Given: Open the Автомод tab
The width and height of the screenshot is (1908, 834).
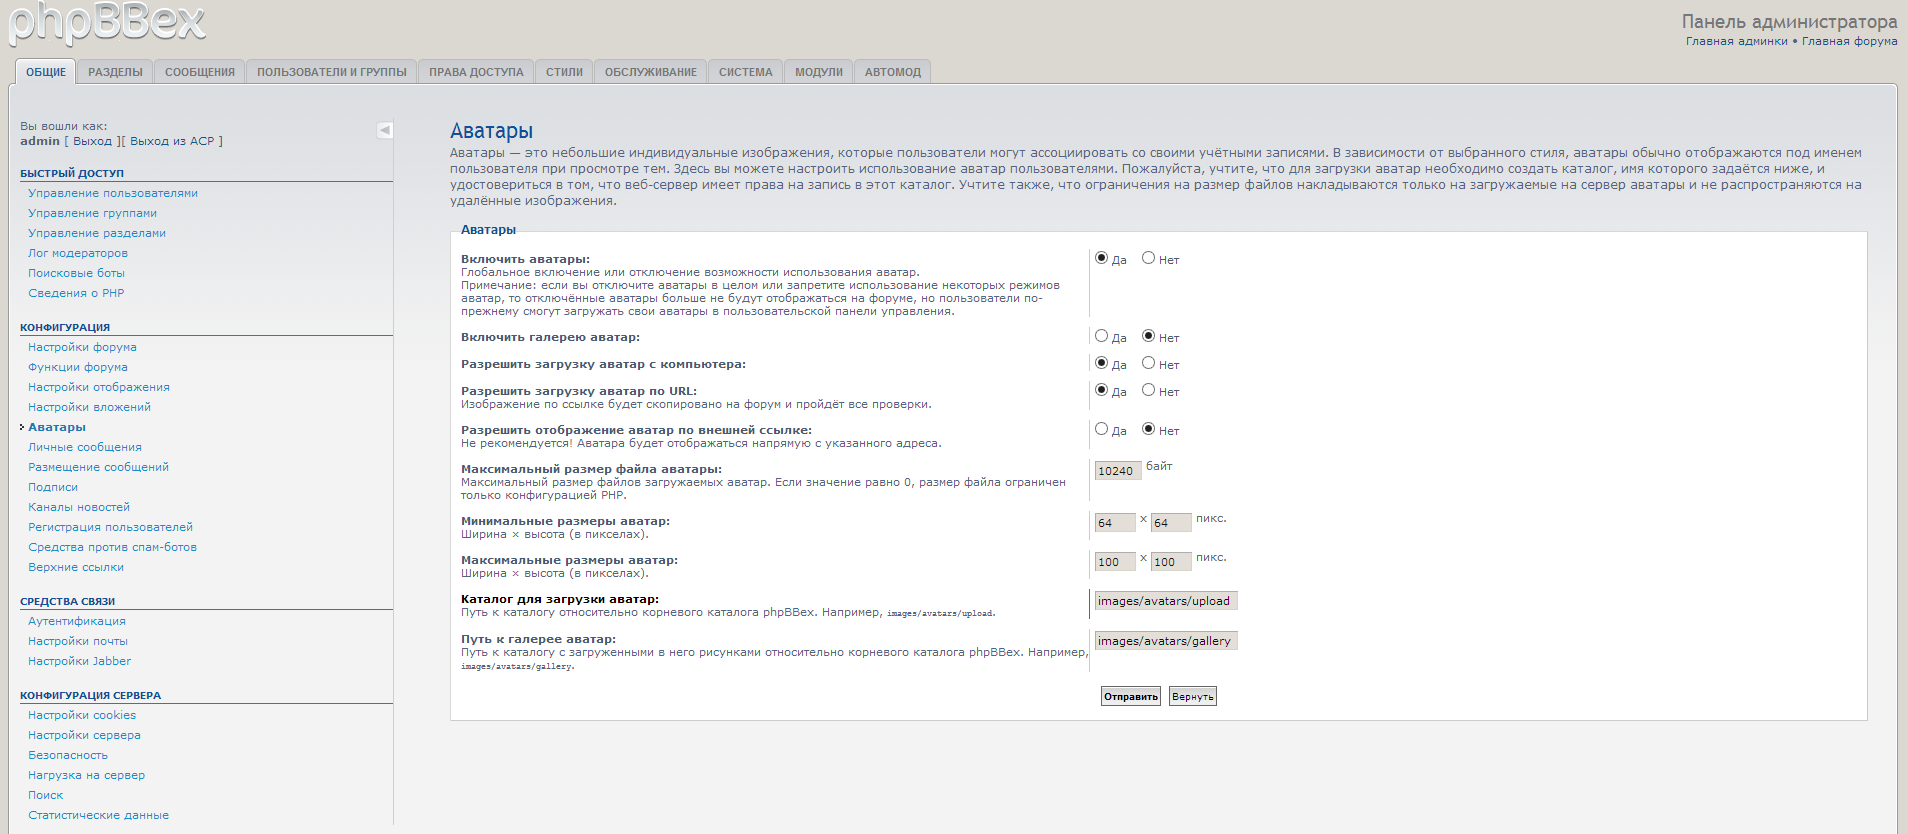Looking at the screenshot, I should pos(892,72).
